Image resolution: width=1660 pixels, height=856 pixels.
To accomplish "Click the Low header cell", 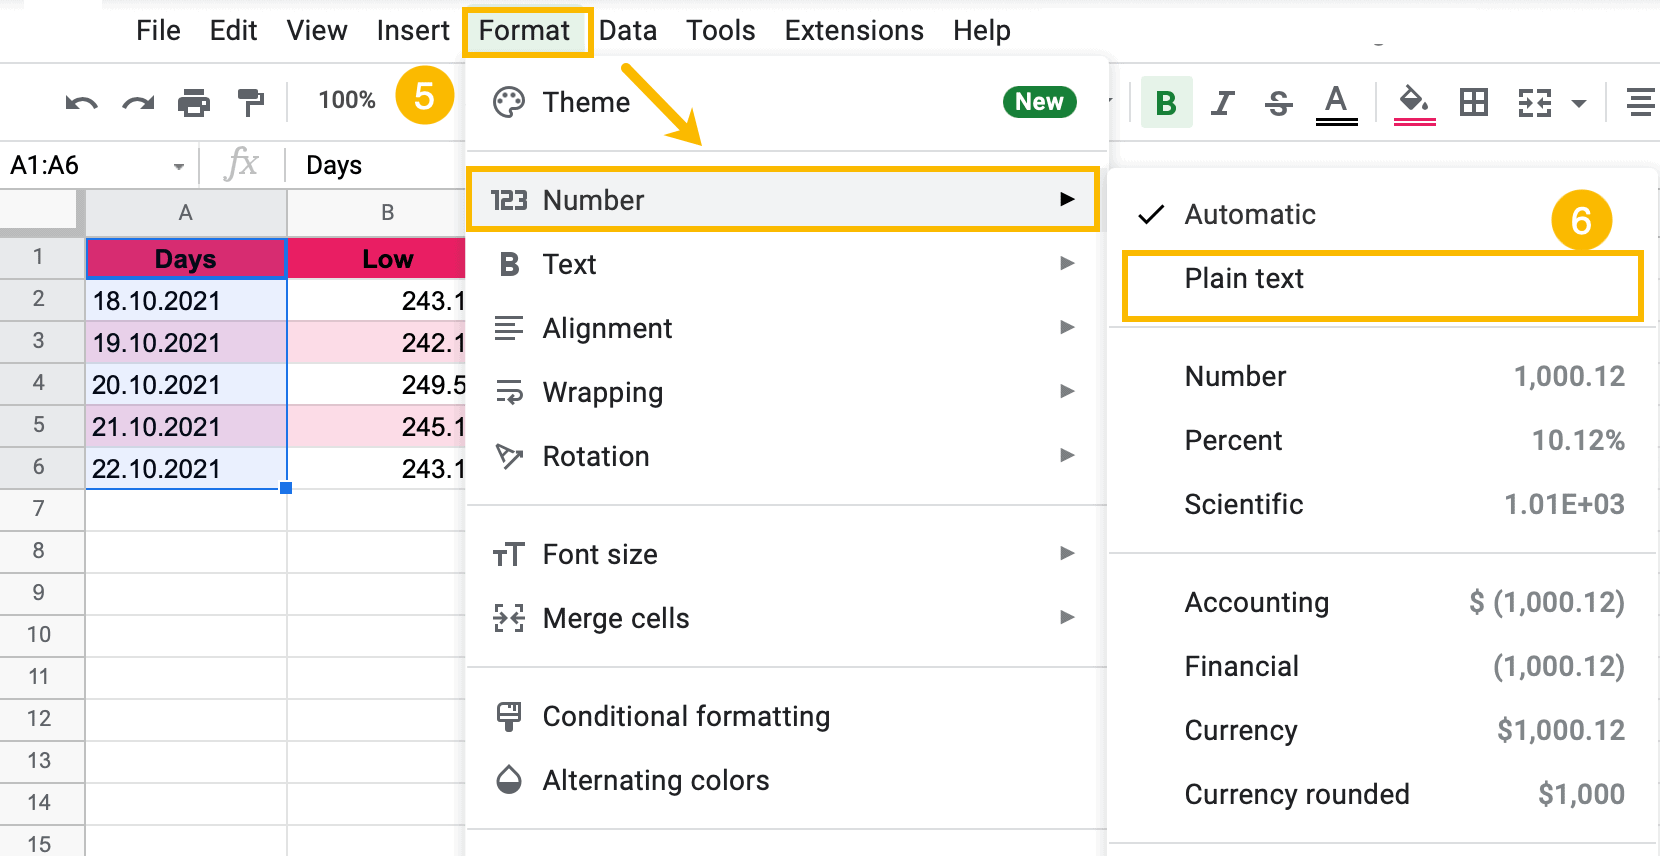I will (x=377, y=258).
